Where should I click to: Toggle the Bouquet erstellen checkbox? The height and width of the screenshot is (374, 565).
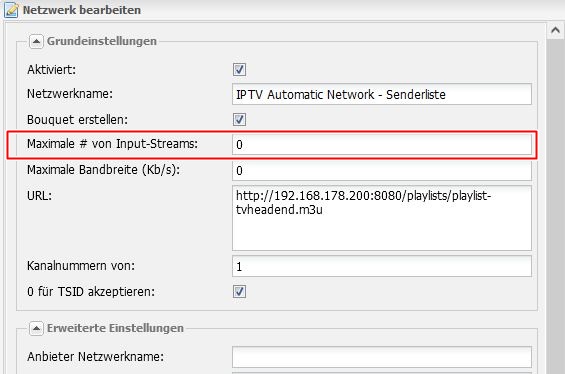click(239, 119)
